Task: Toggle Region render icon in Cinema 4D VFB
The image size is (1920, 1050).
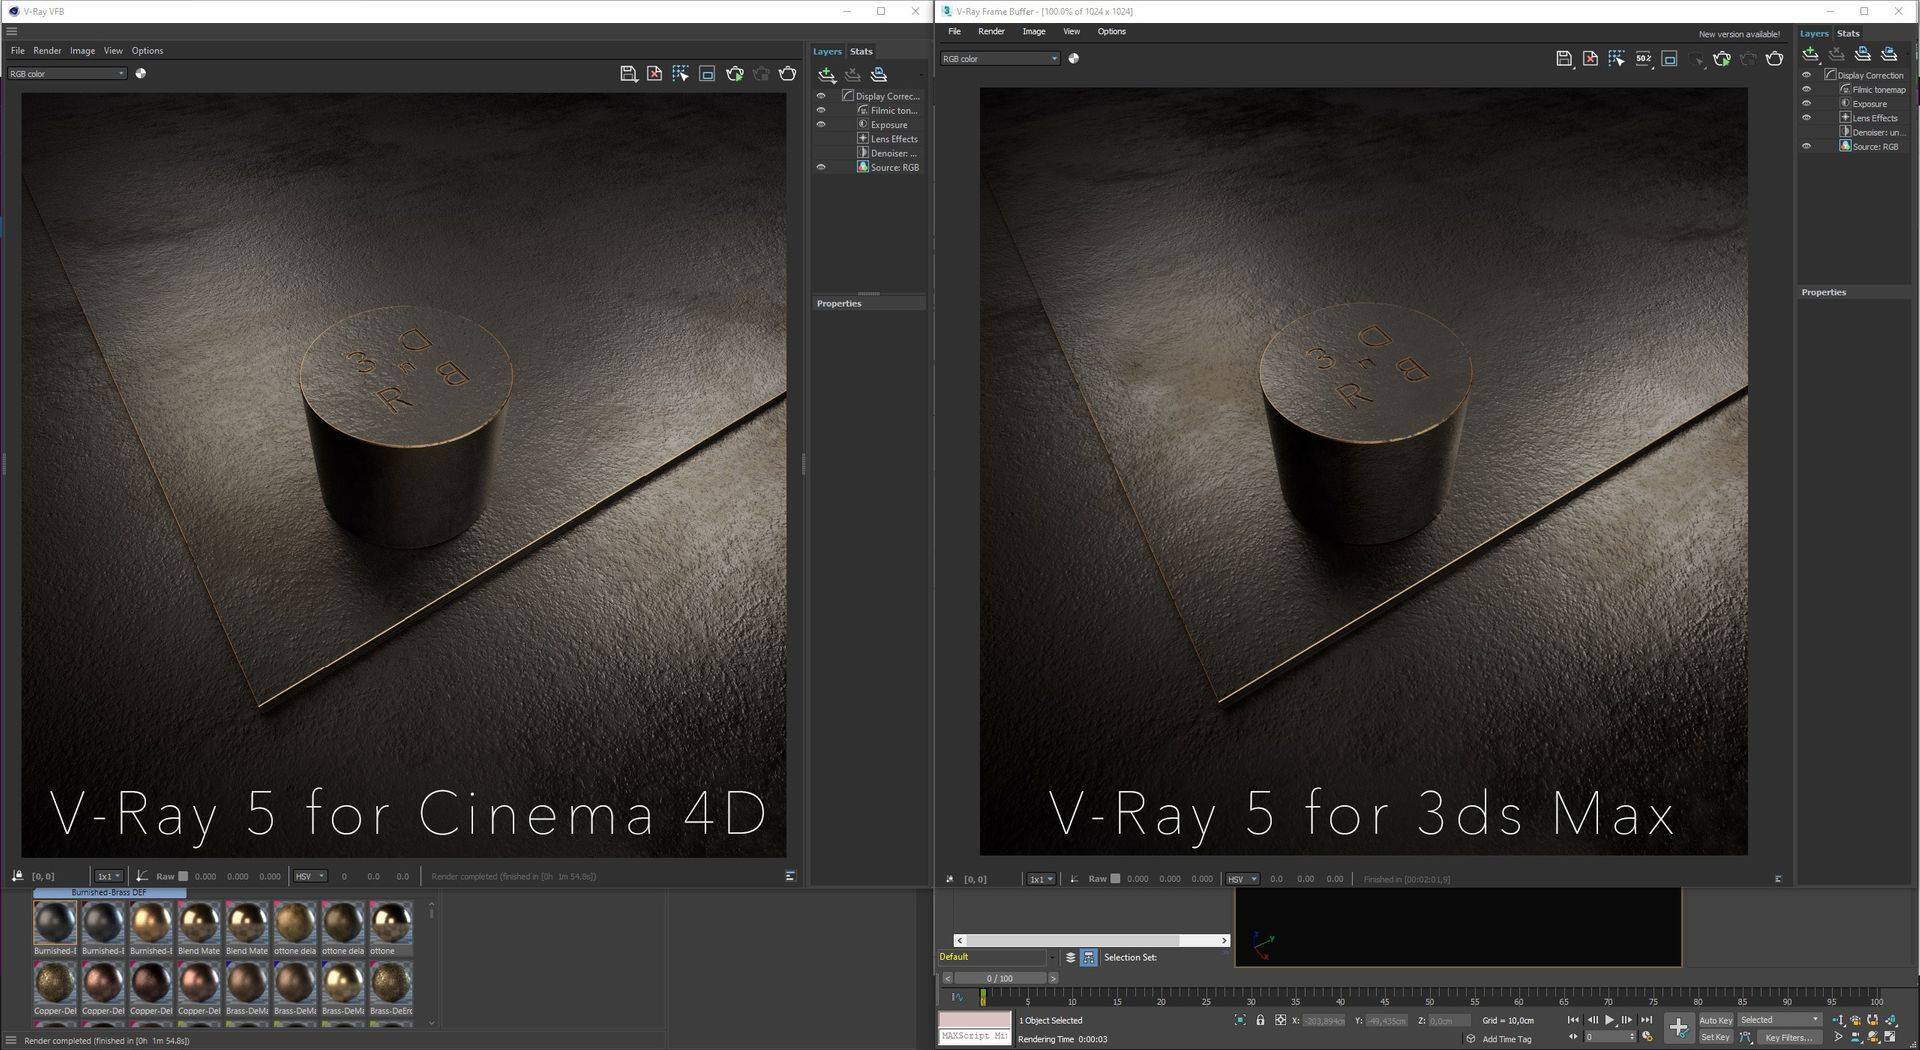Action: click(707, 74)
